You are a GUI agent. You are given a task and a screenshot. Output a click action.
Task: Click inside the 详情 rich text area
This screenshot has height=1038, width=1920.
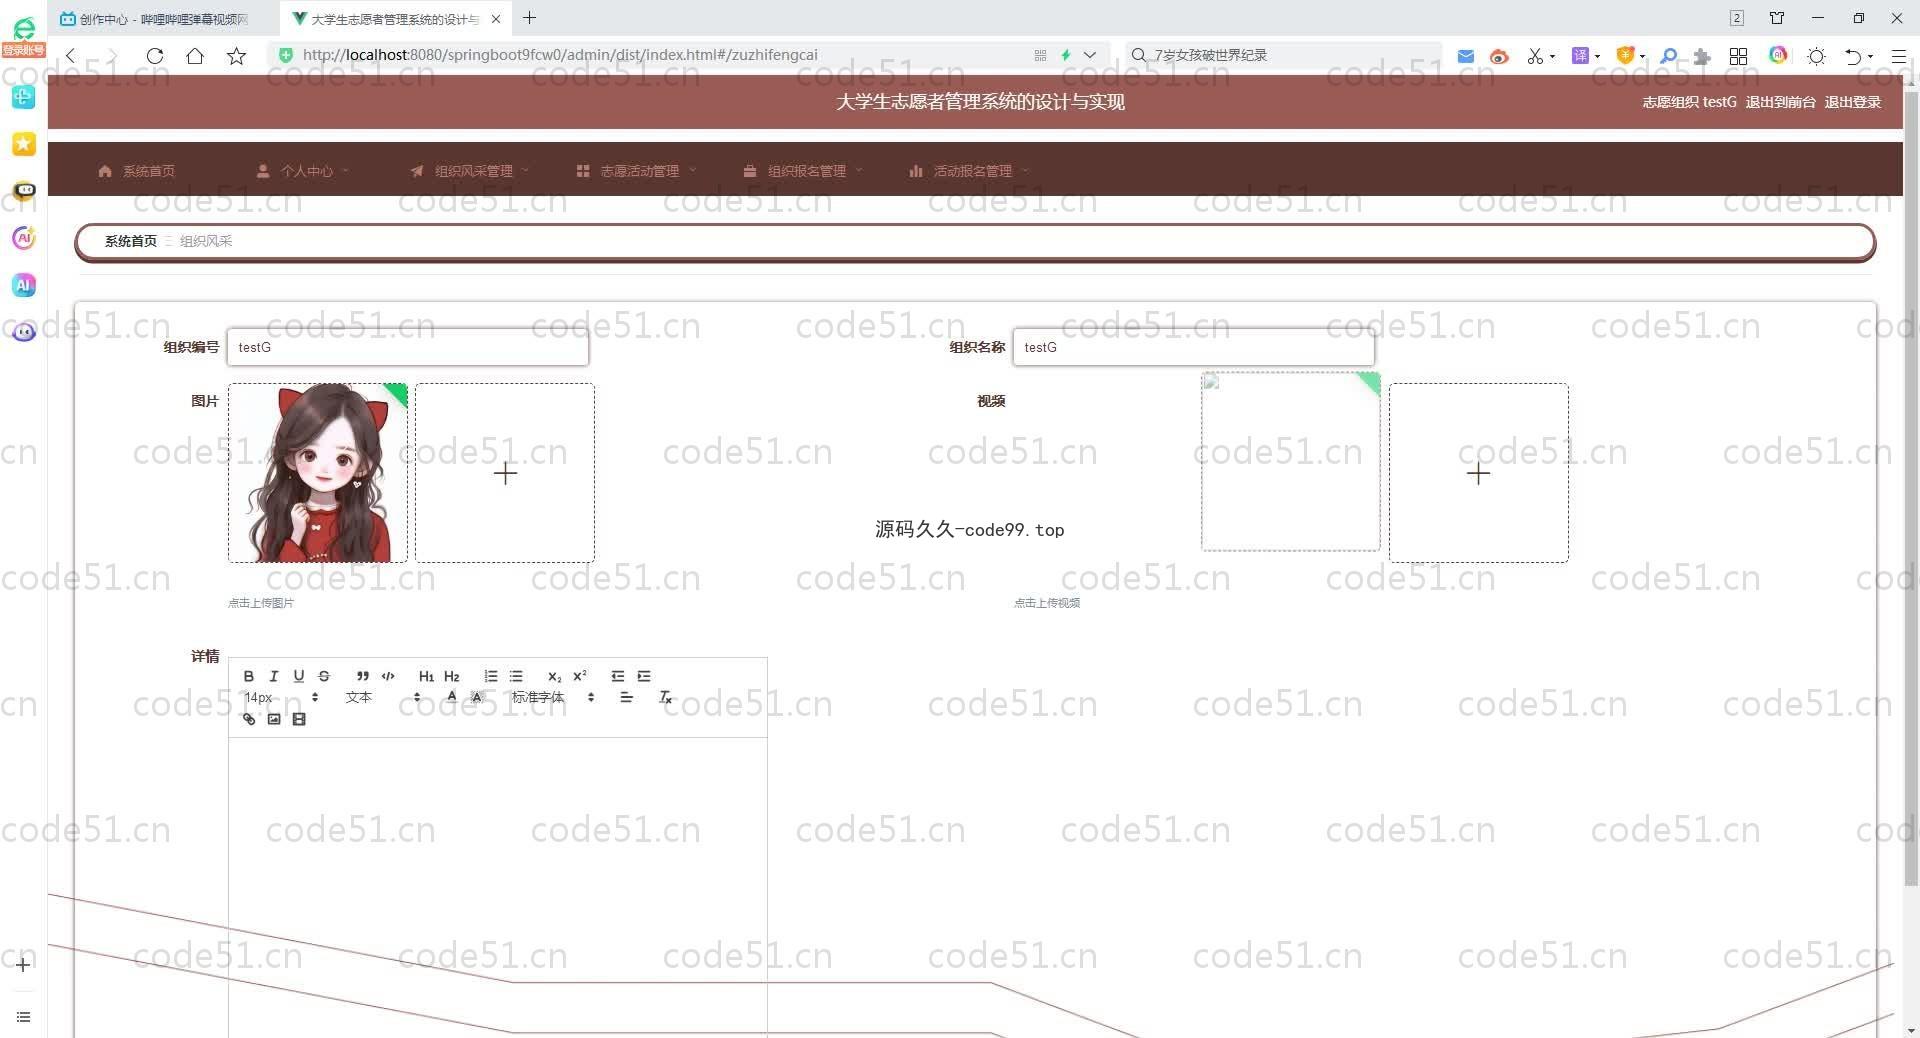pyautogui.click(x=498, y=887)
